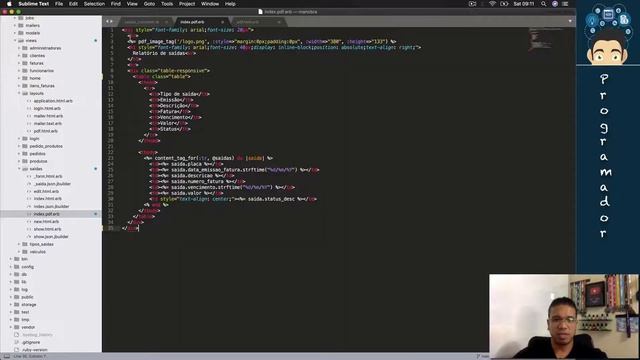
Task: Collapse the layouts folder
Action: 19,93
